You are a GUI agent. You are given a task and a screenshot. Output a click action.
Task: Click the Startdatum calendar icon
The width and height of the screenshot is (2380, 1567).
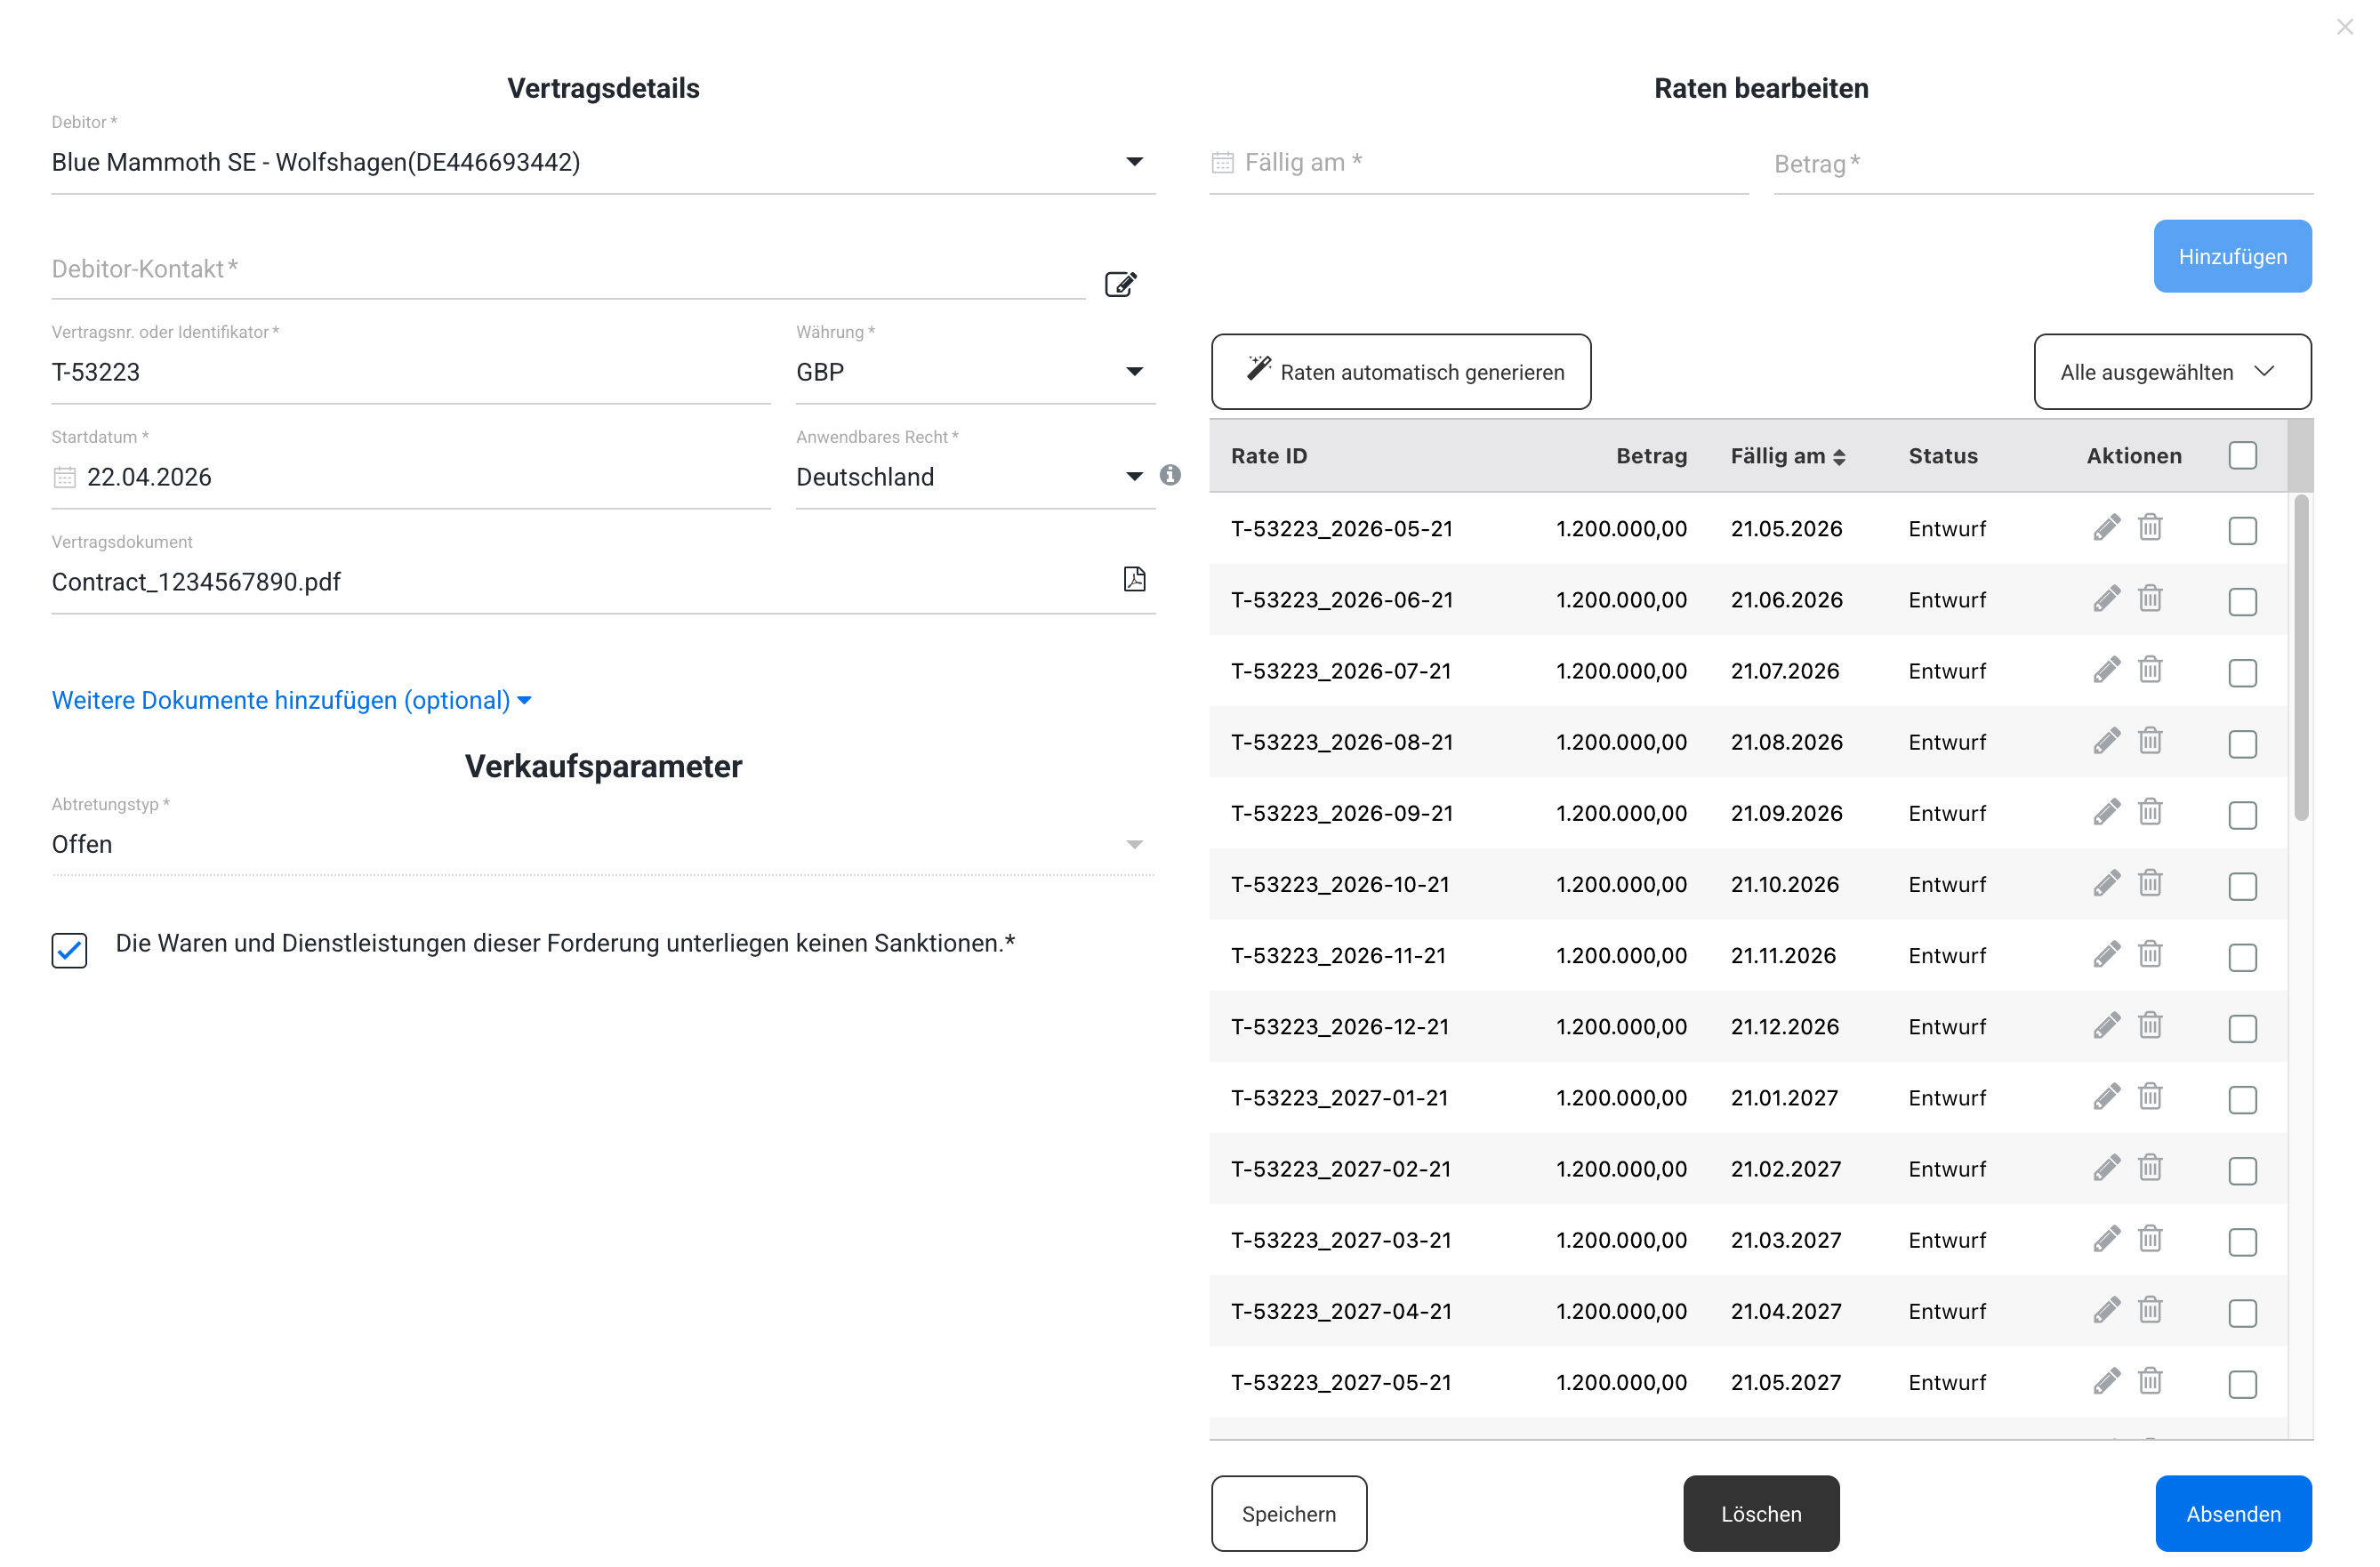pos(64,477)
